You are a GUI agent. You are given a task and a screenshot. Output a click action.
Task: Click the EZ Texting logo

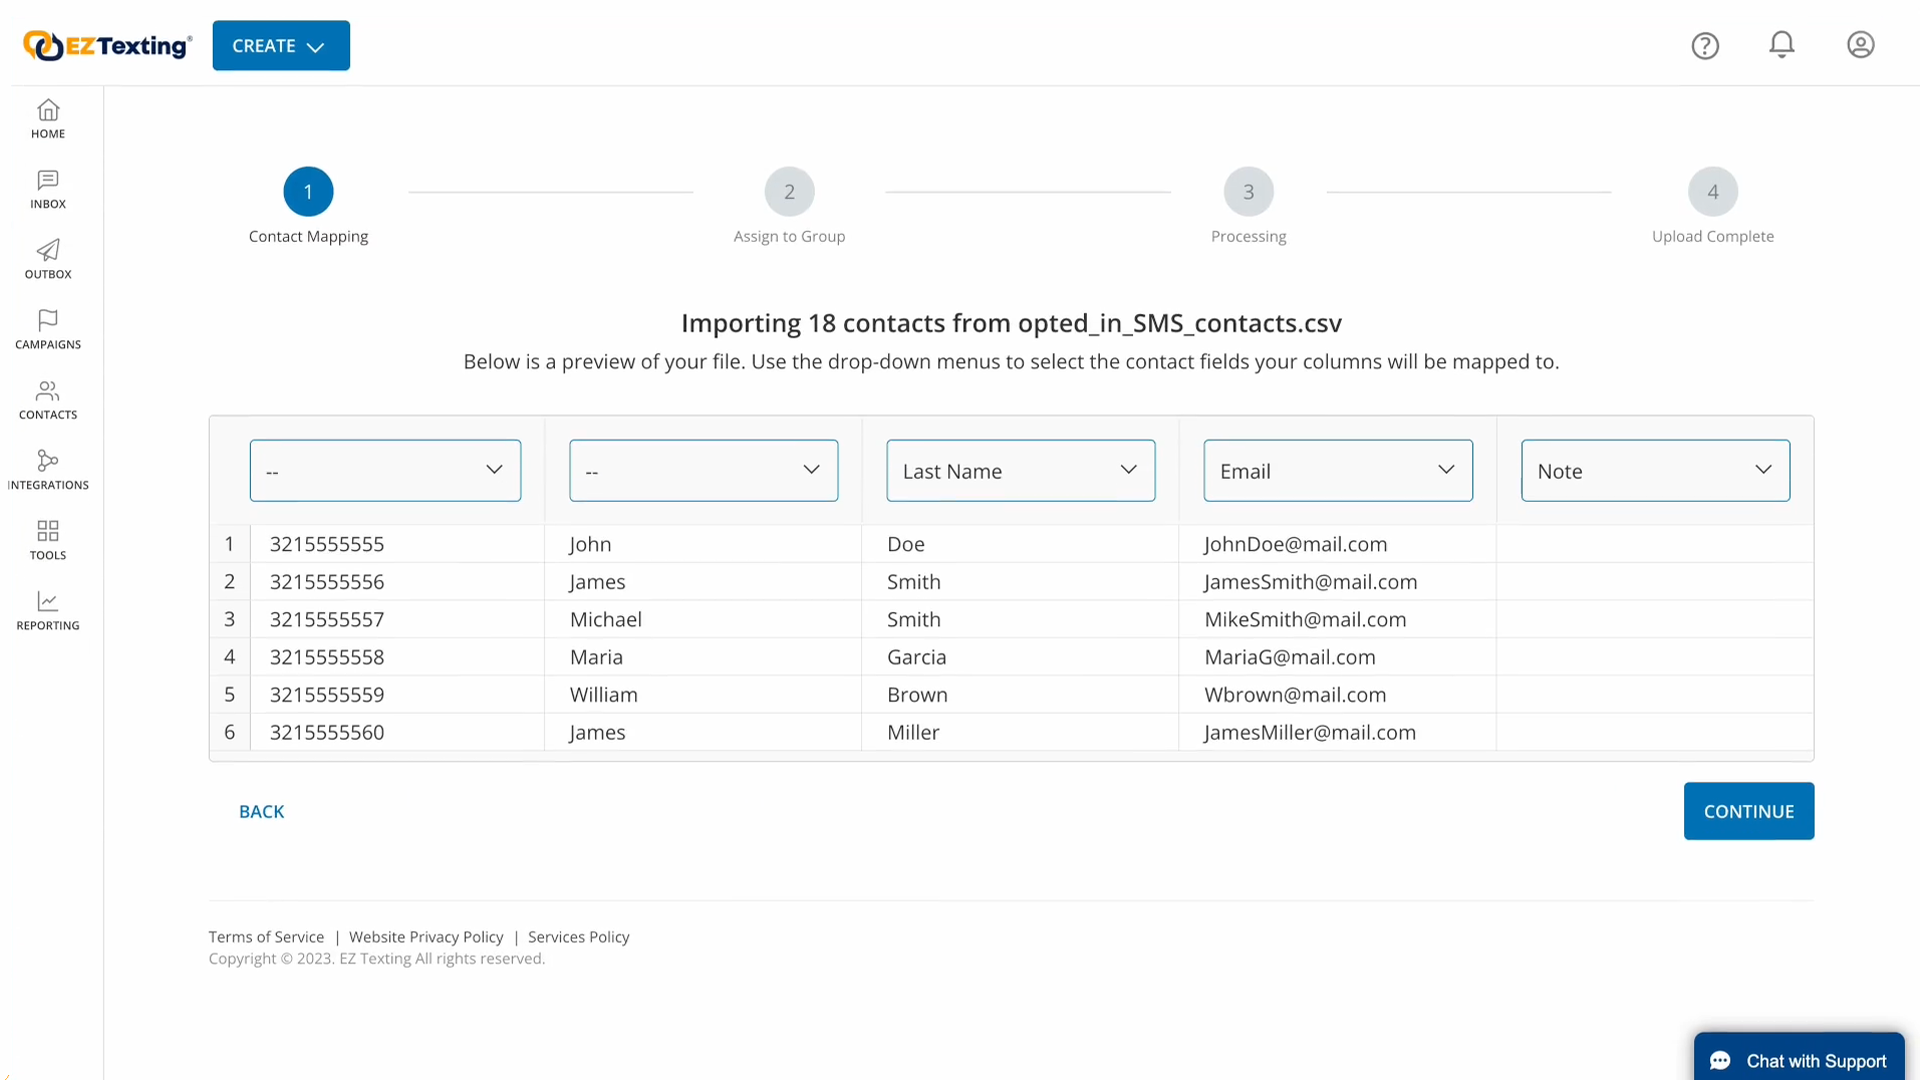pyautogui.click(x=106, y=45)
